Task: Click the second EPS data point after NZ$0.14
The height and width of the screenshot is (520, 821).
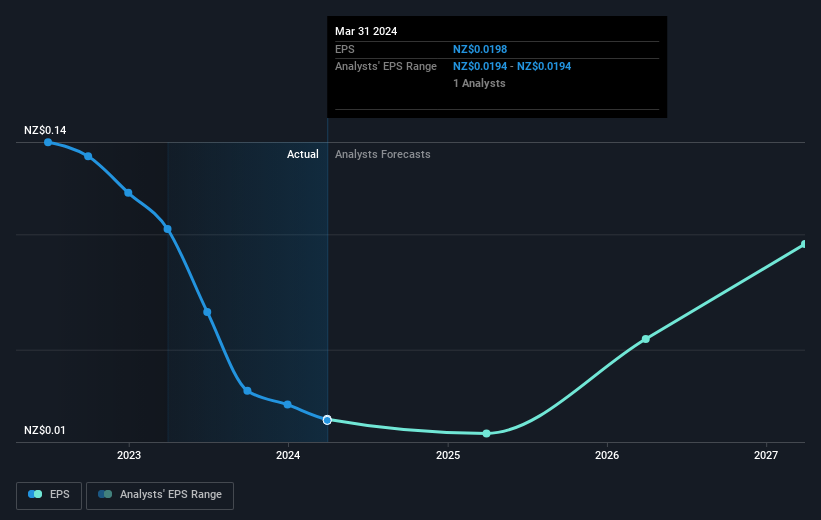Action: 88,156
